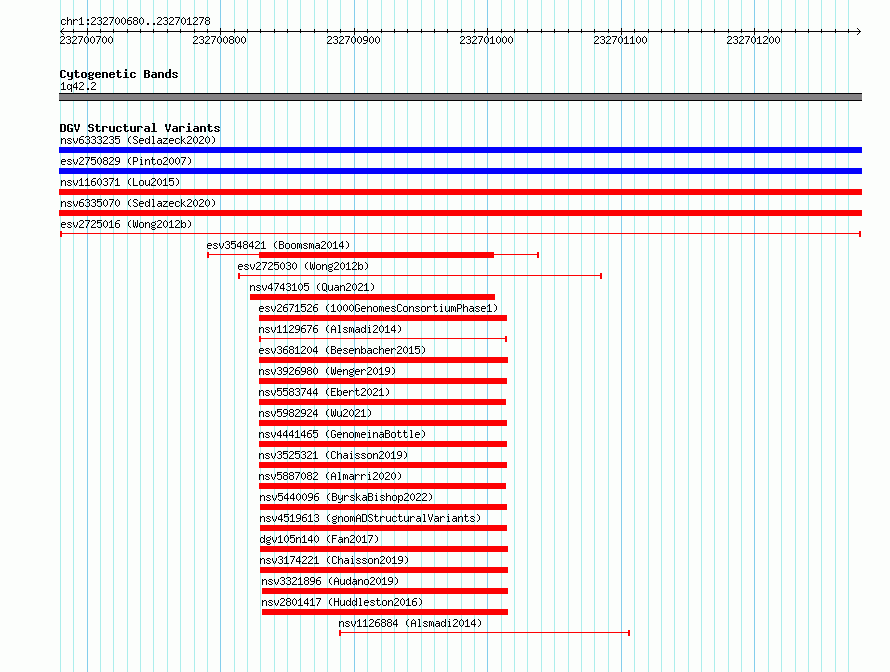Click nsv1129676 (Alsmadi2014) label
This screenshot has height=672, width=890.
[x=330, y=329]
